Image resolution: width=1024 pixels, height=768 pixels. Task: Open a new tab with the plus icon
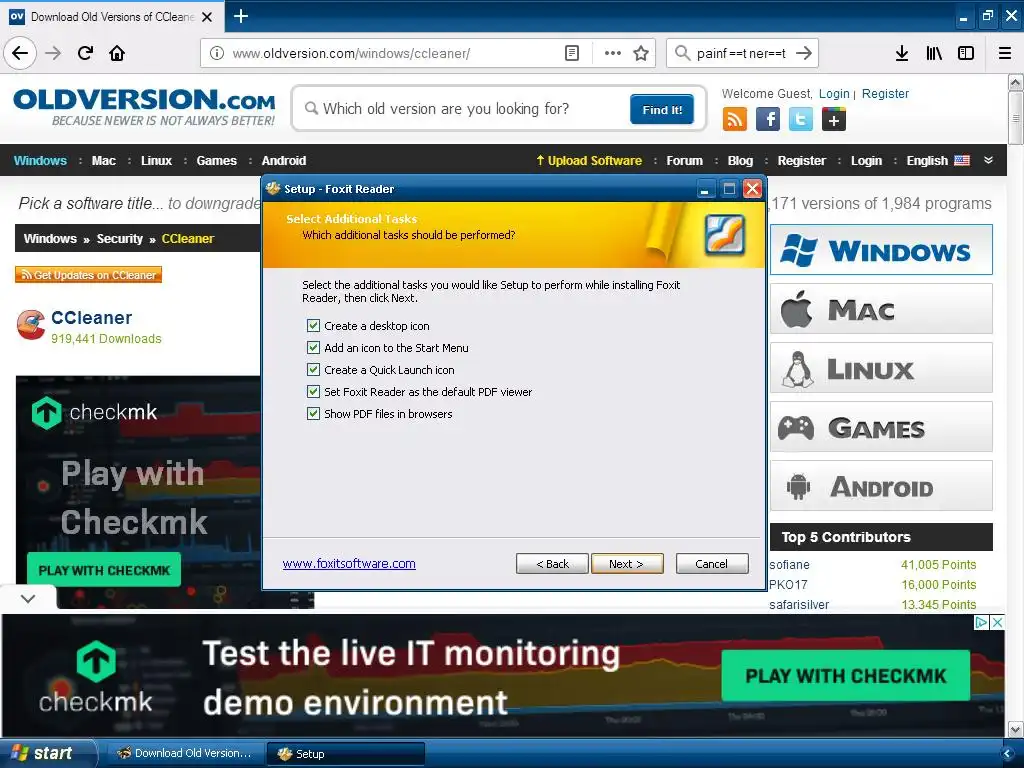[x=240, y=16]
